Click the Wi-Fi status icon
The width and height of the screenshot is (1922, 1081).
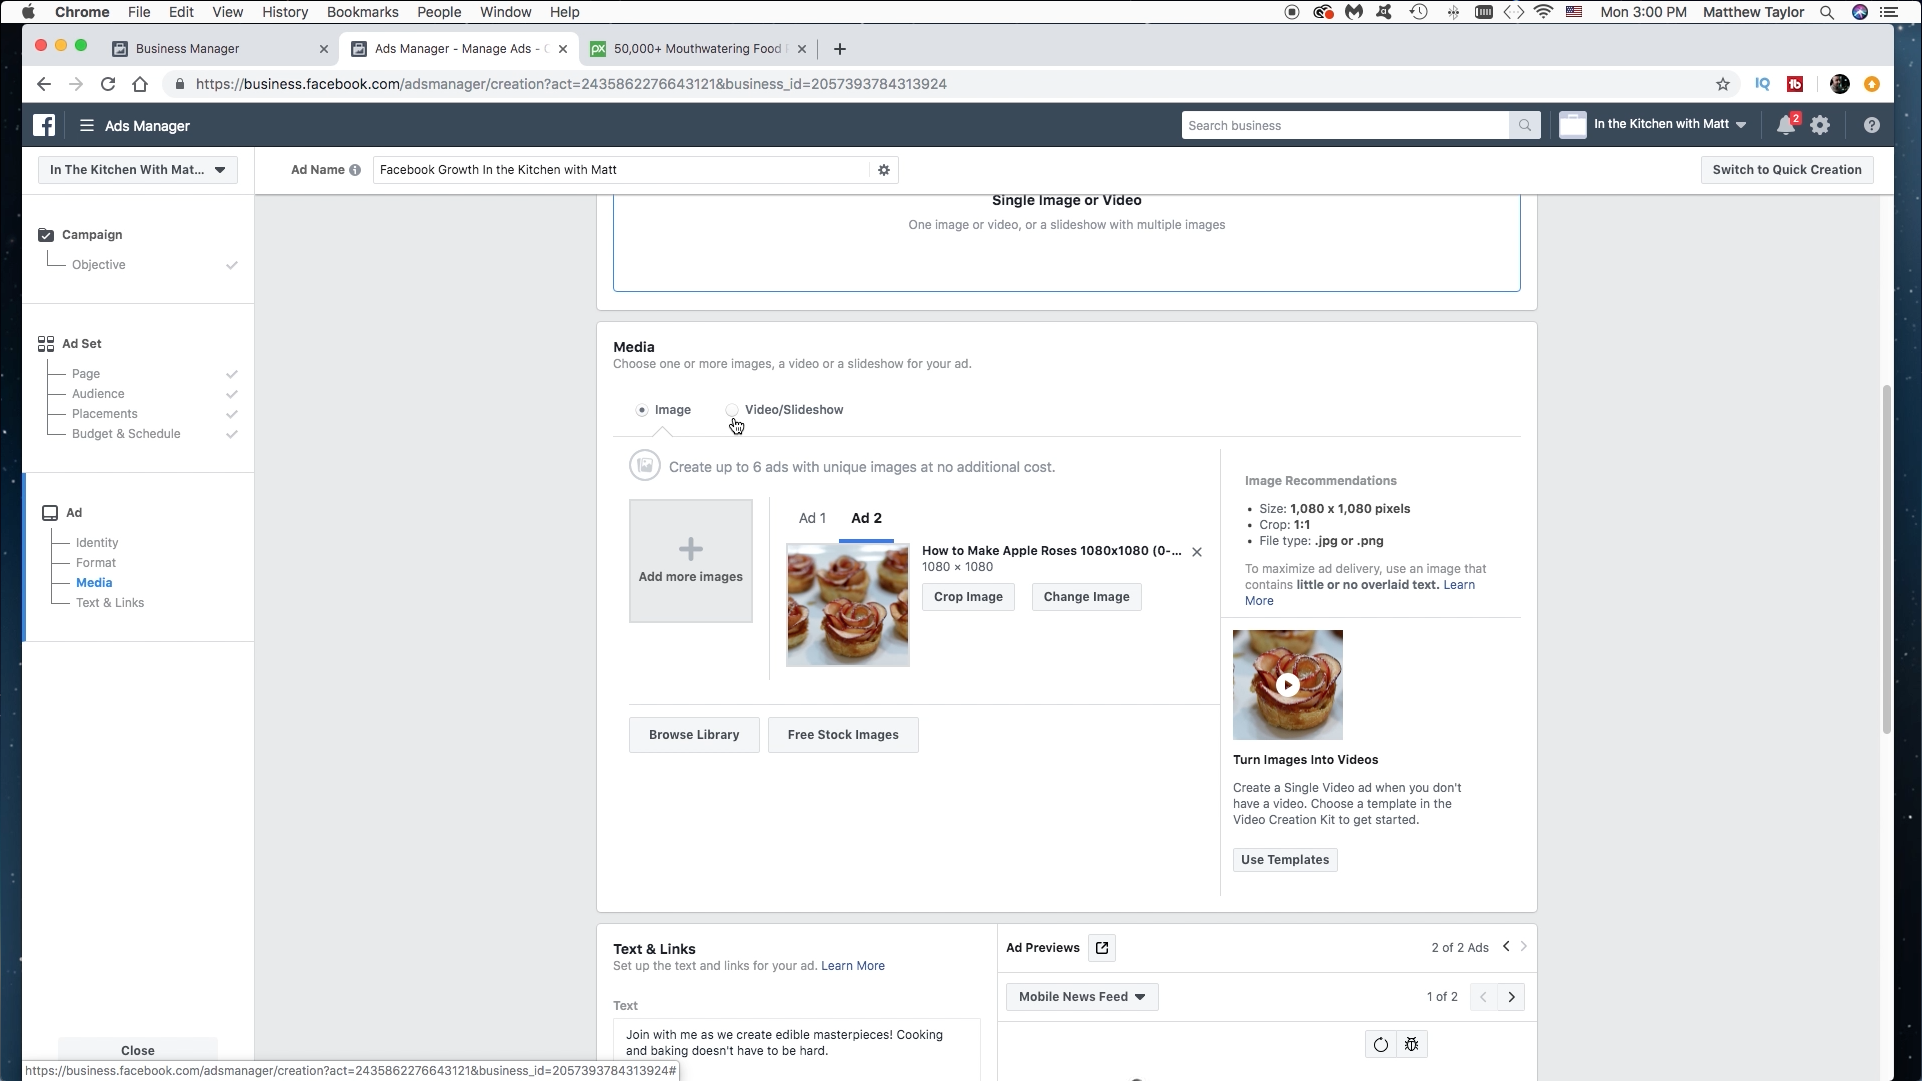tap(1543, 12)
